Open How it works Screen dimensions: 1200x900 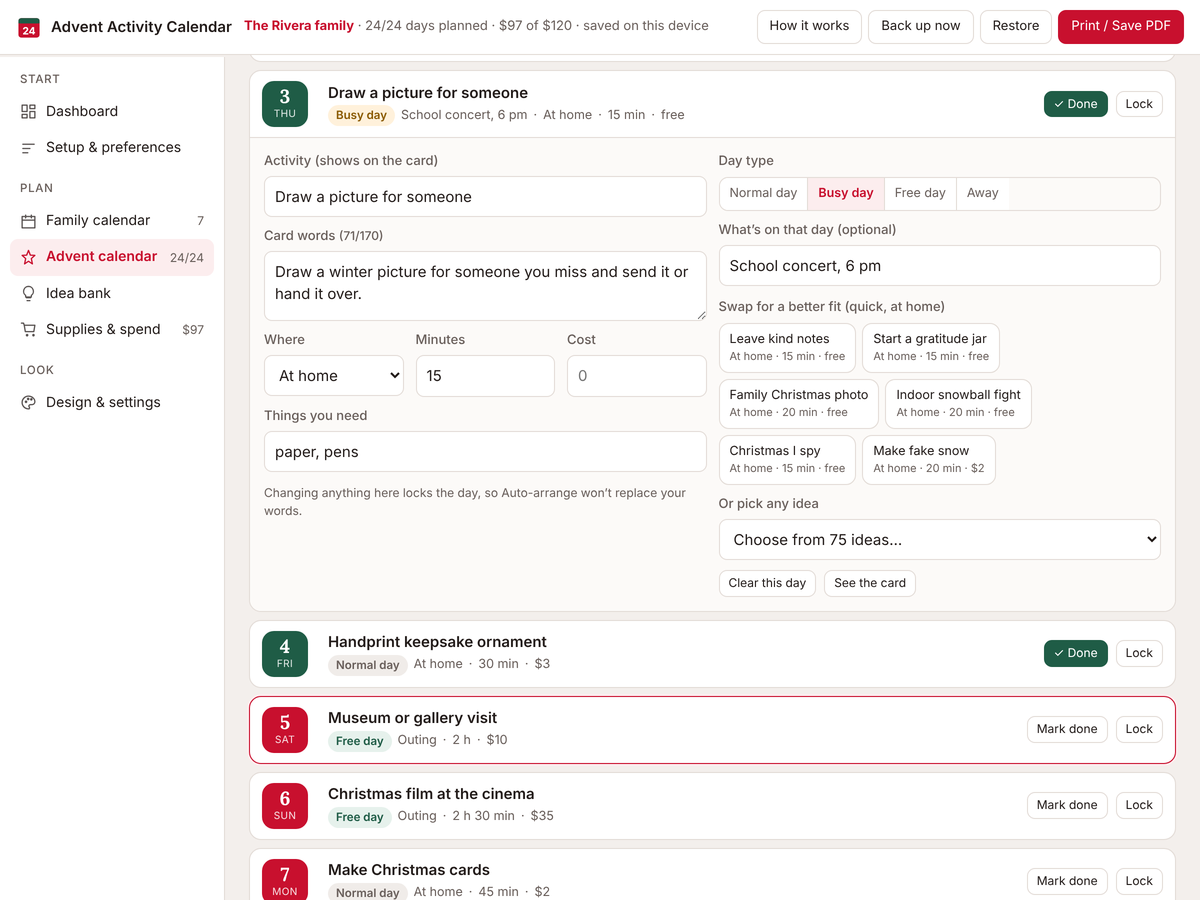point(809,26)
